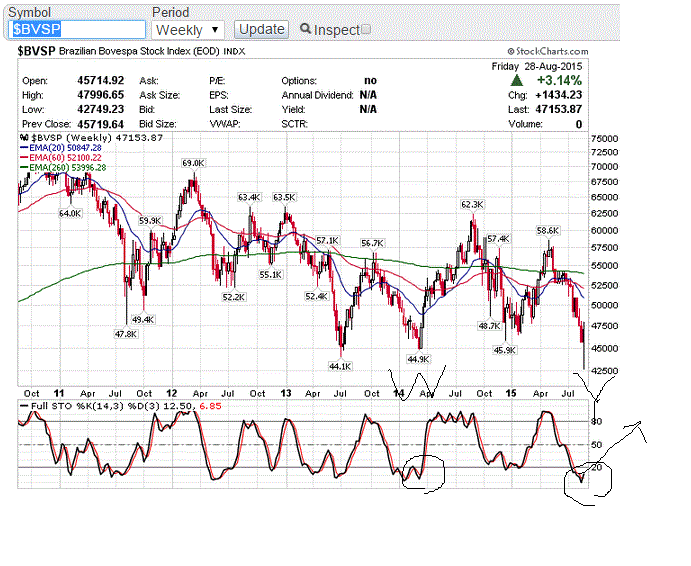Click the hand-drawn W pattern annotation
The width and height of the screenshot is (691, 566).
pyautogui.click(x=418, y=381)
